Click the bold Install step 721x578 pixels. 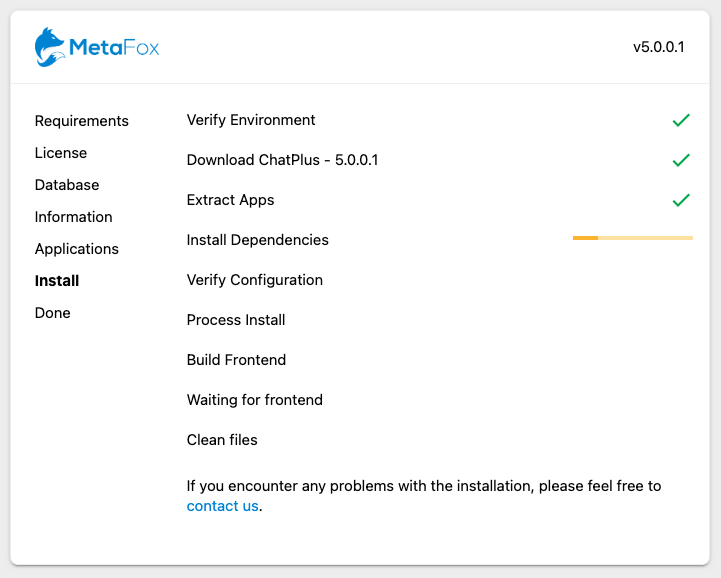[x=57, y=280]
